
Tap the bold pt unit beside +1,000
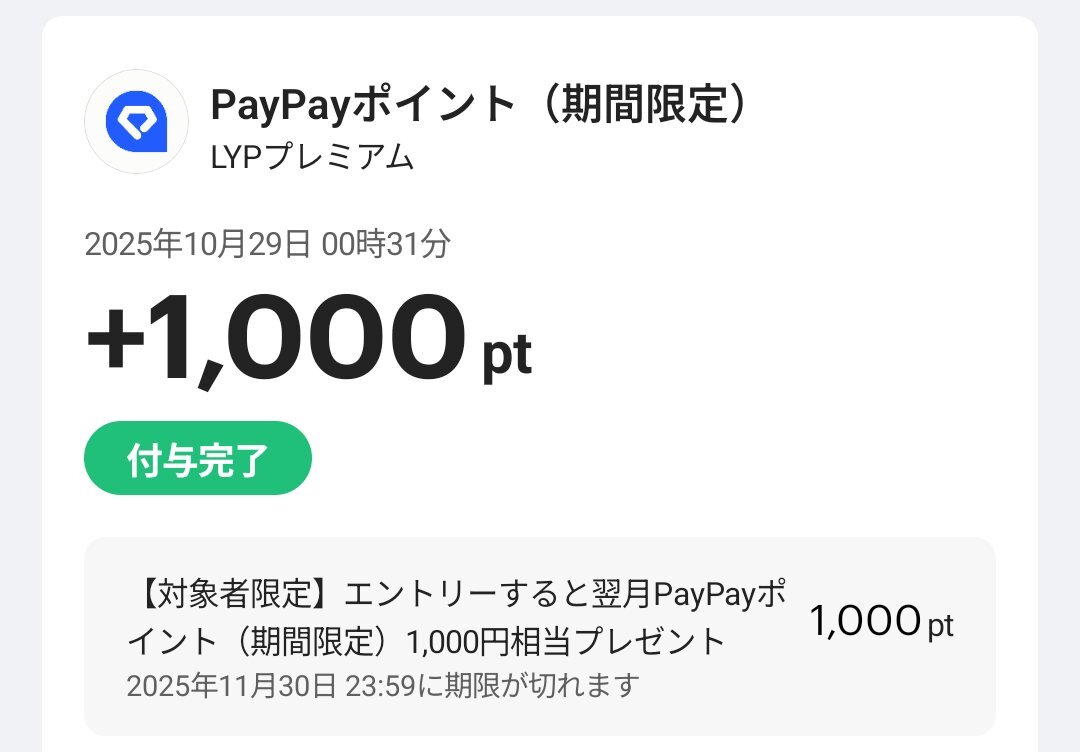507,357
